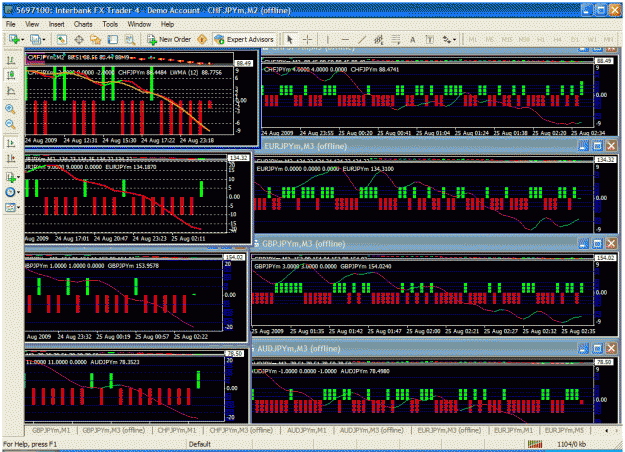Image resolution: width=625 pixels, height=452 pixels.
Task: Toggle the Data Window crosshair-target icon
Action: [79, 39]
